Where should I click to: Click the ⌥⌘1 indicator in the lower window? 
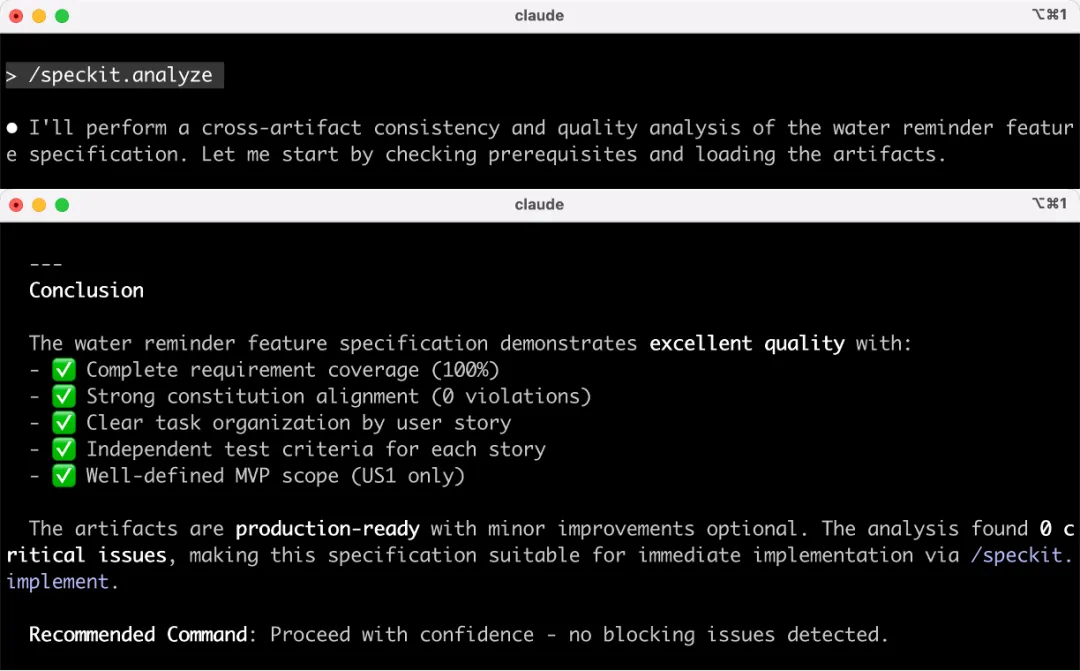tap(1049, 204)
